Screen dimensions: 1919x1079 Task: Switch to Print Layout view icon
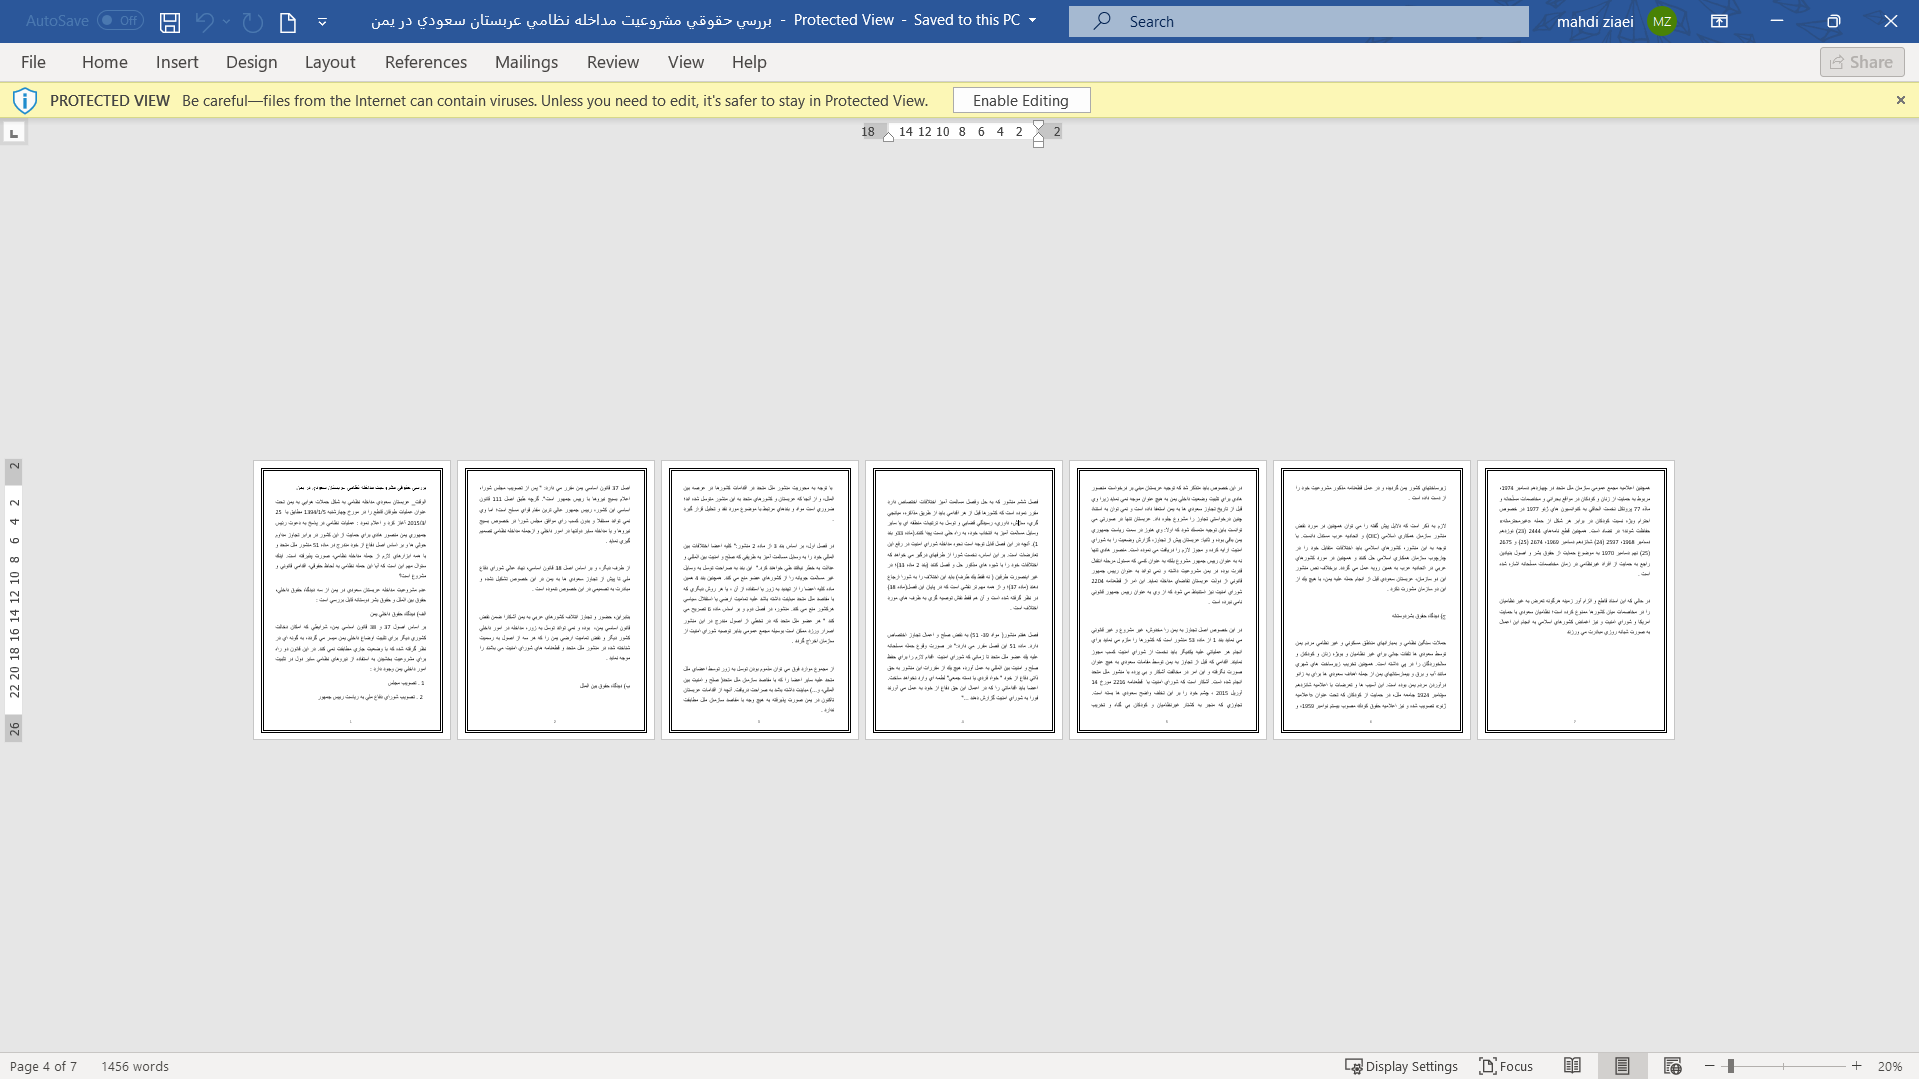pos(1622,1066)
